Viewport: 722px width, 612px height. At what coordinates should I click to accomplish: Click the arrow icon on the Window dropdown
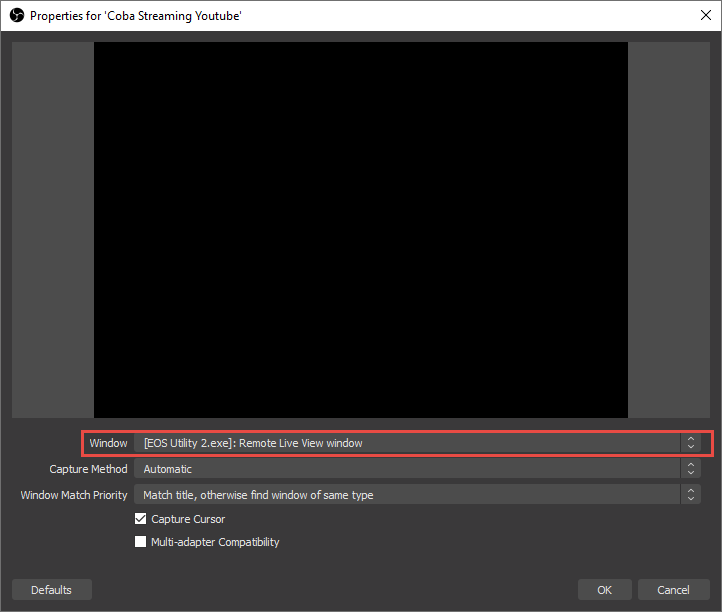point(690,443)
